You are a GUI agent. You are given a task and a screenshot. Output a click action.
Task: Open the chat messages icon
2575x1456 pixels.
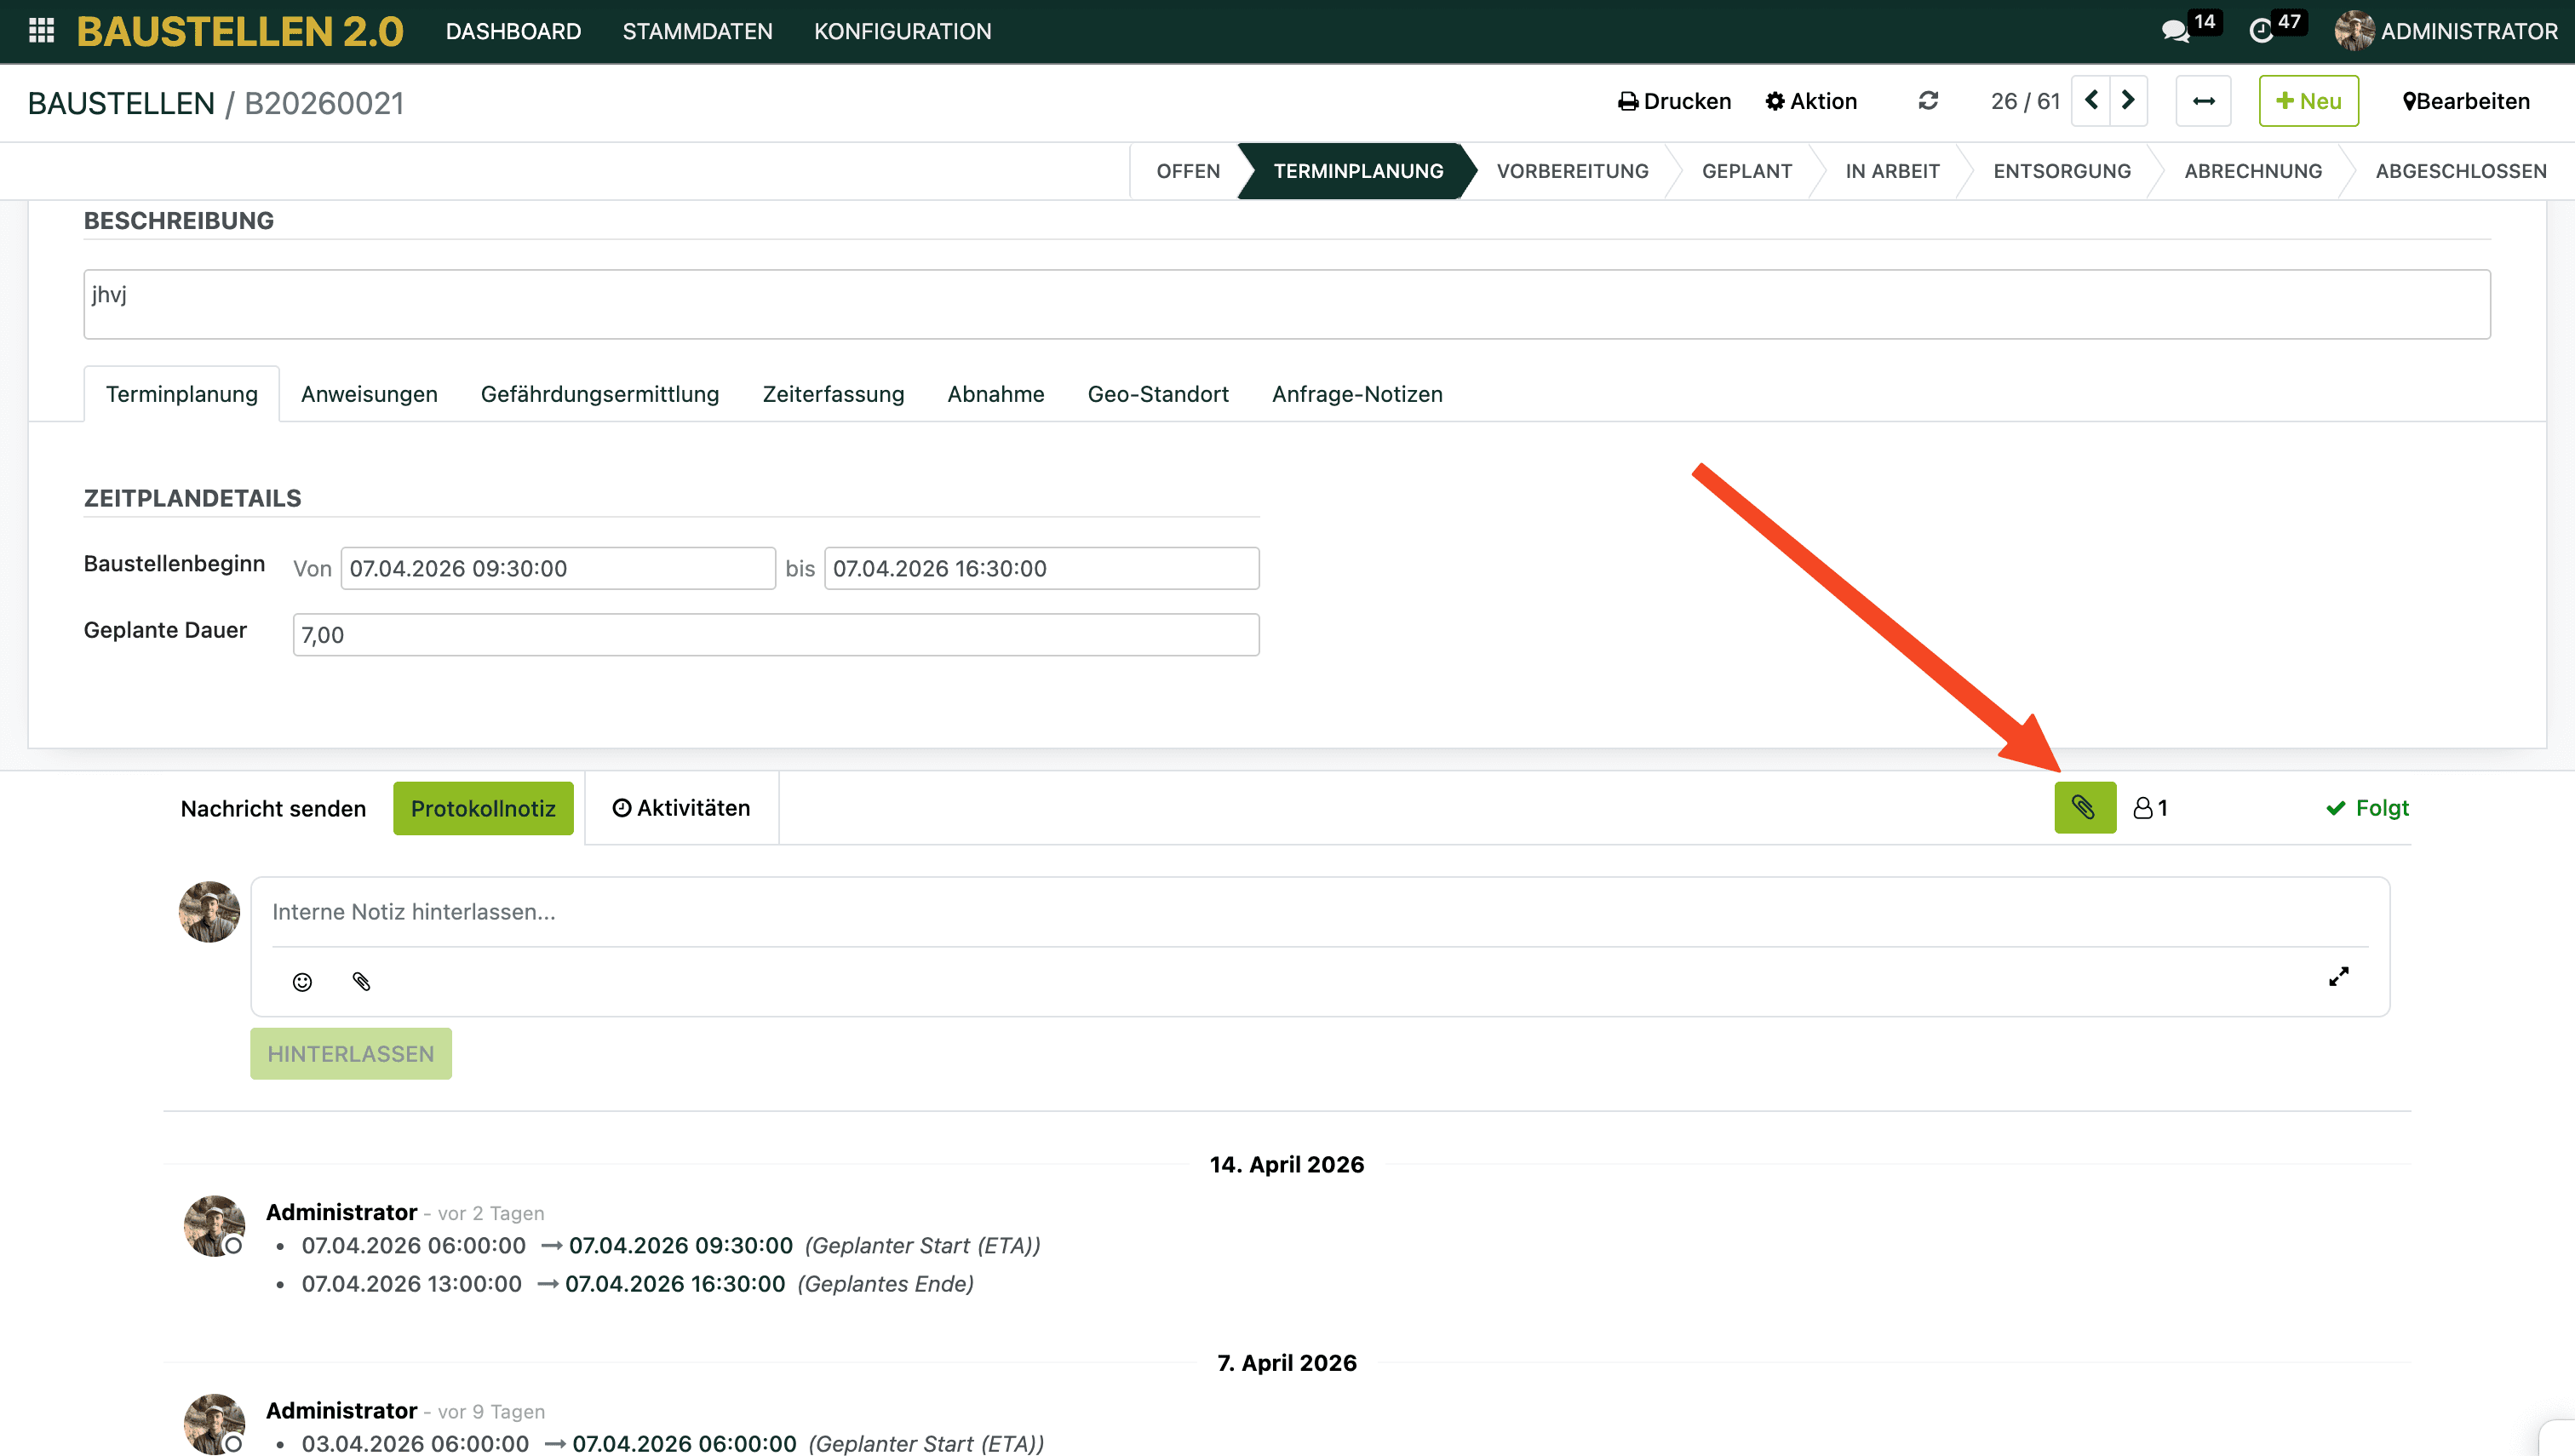tap(2174, 31)
